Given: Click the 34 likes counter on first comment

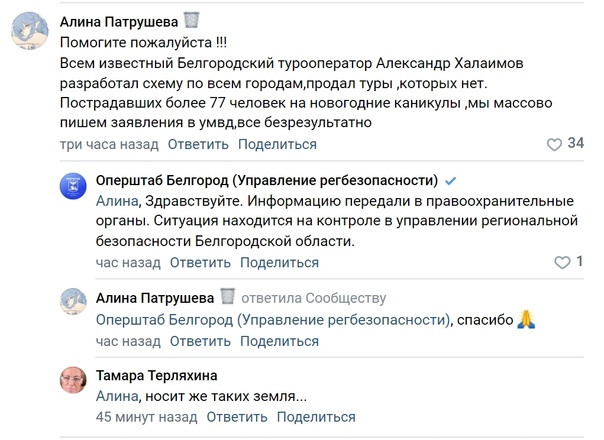Looking at the screenshot, I should pos(575,143).
